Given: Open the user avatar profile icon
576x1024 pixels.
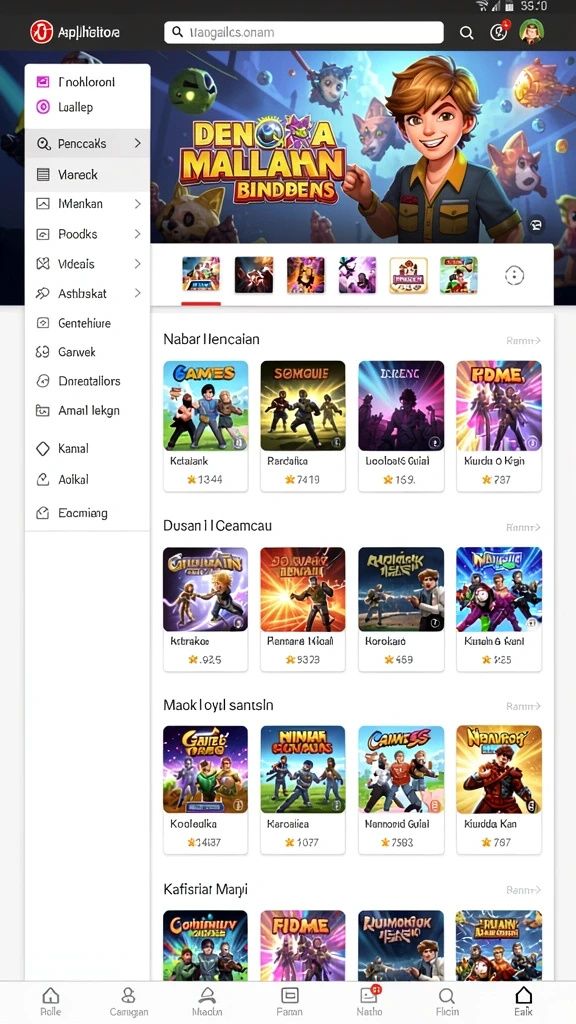Looking at the screenshot, I should 532,31.
